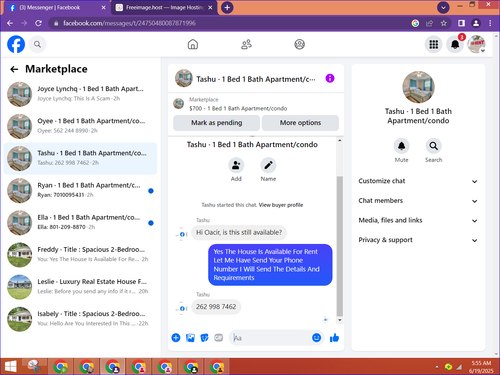This screenshot has height=375, width=500.
Task: Open more actions plus icon in composer
Action: click(x=176, y=338)
